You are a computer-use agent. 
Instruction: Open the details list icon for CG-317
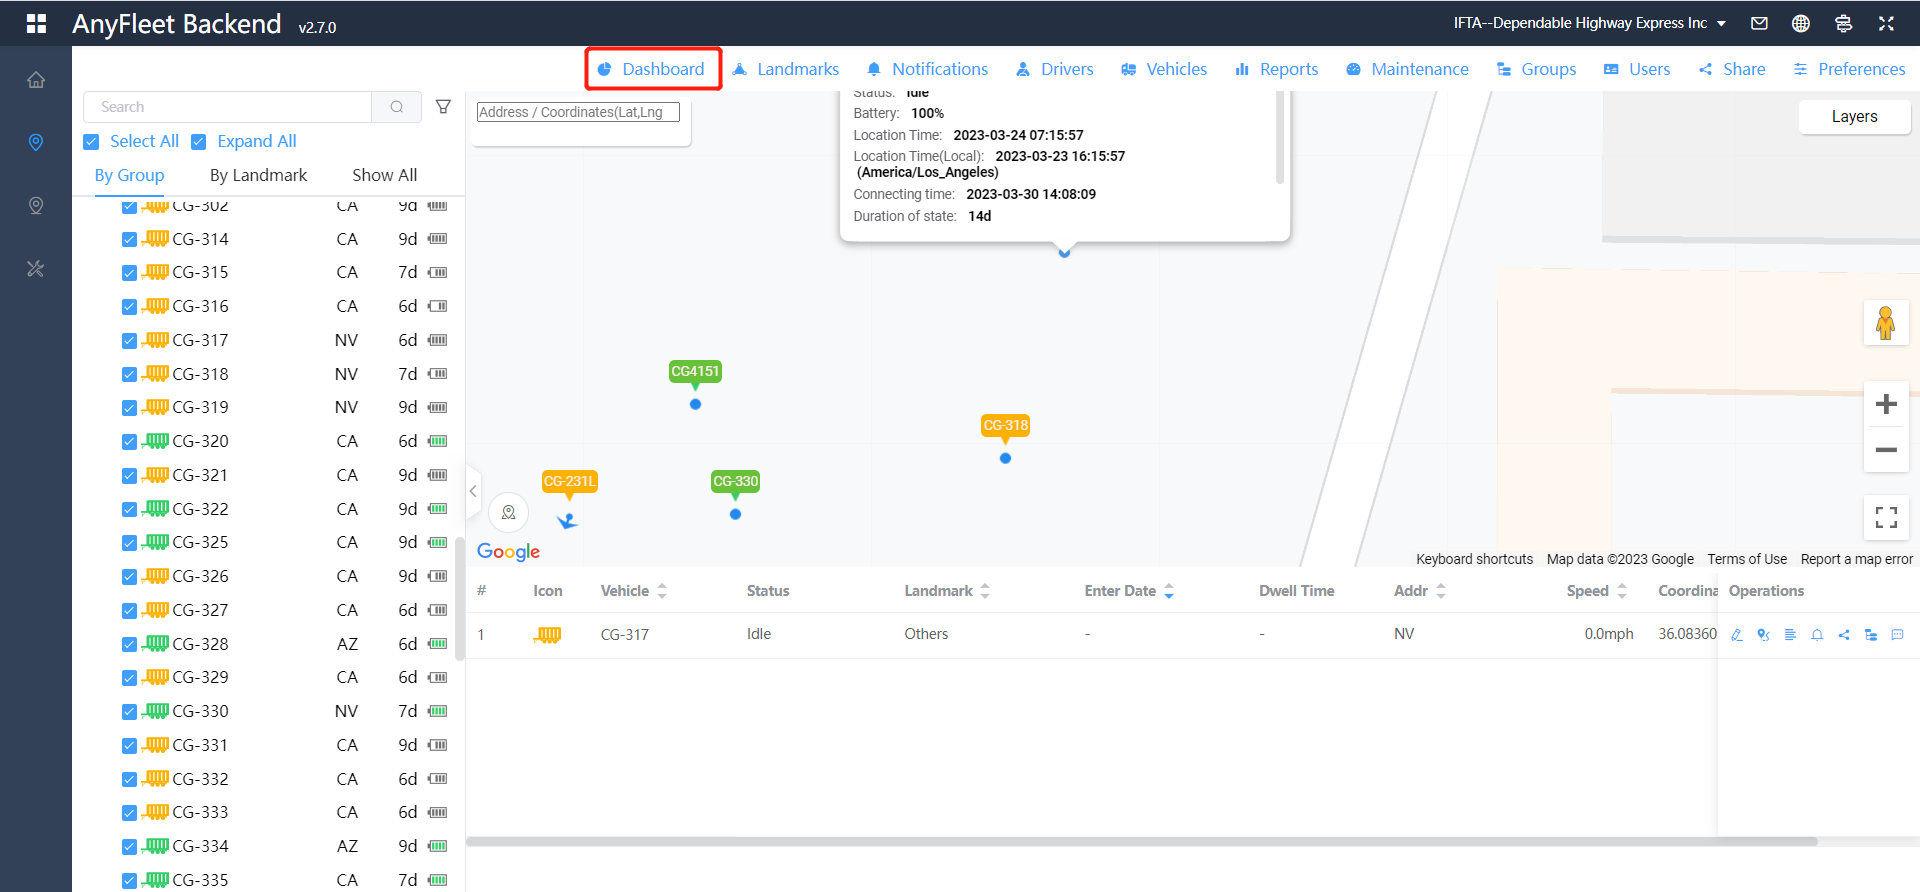pos(1790,635)
